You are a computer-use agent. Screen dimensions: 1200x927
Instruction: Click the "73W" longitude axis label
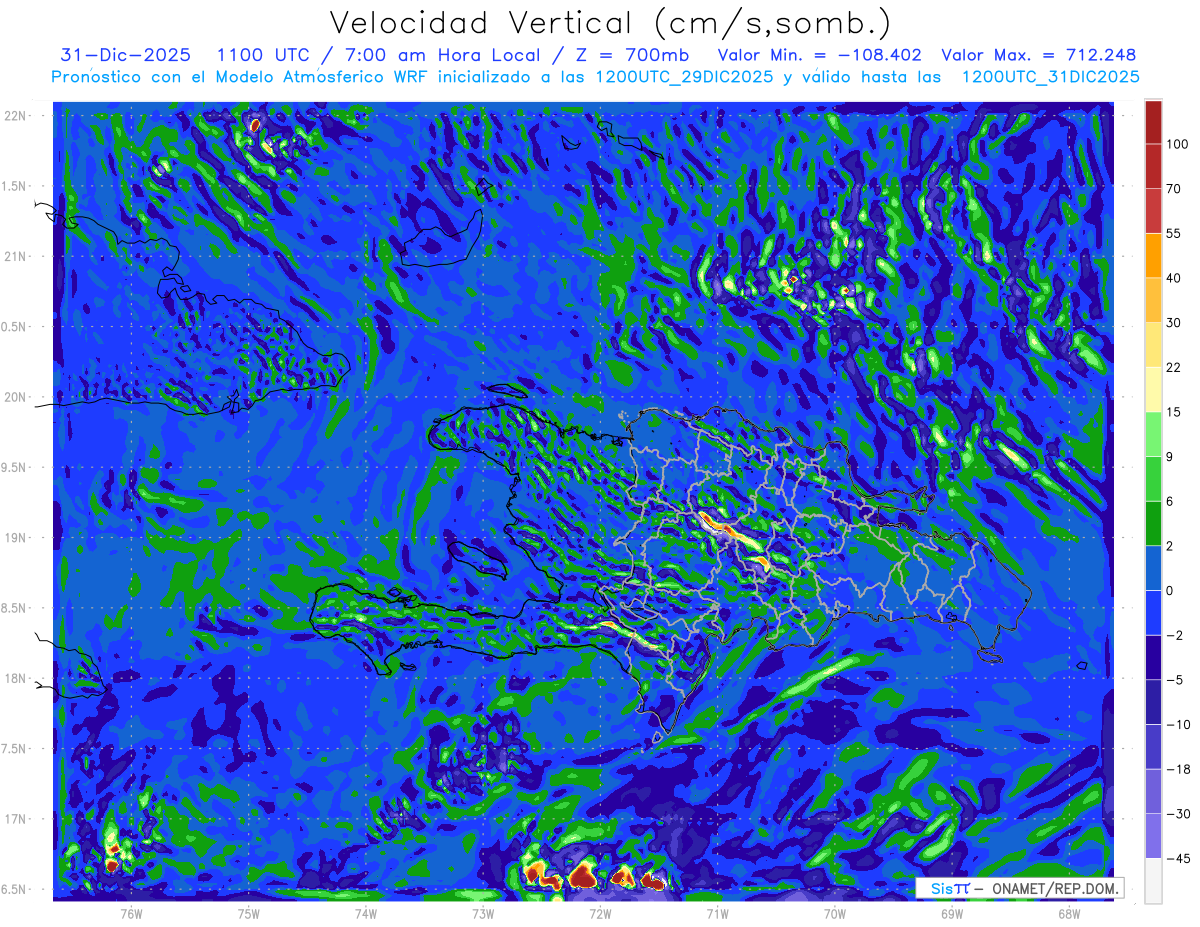[483, 914]
